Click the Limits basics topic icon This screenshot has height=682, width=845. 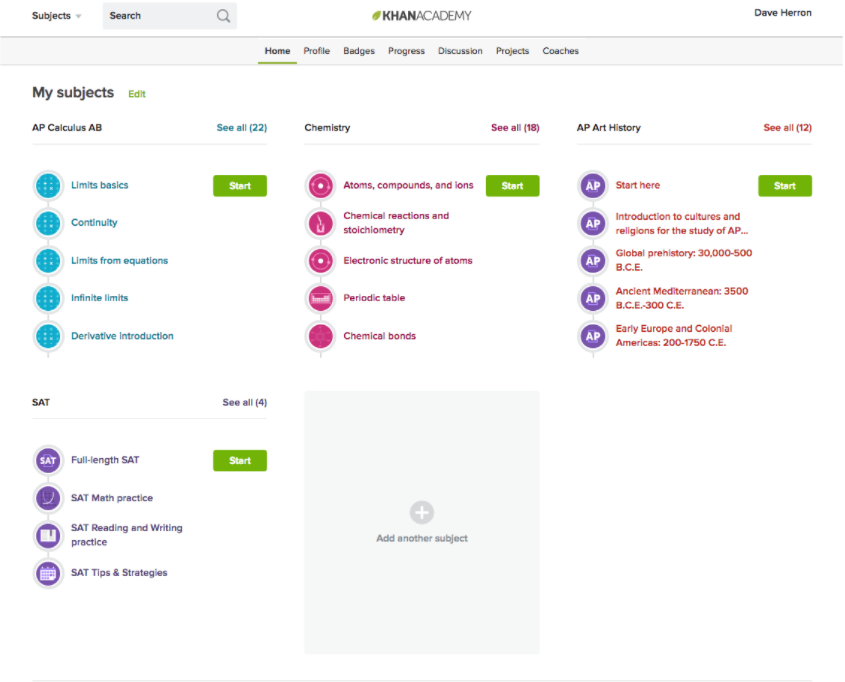(x=48, y=186)
